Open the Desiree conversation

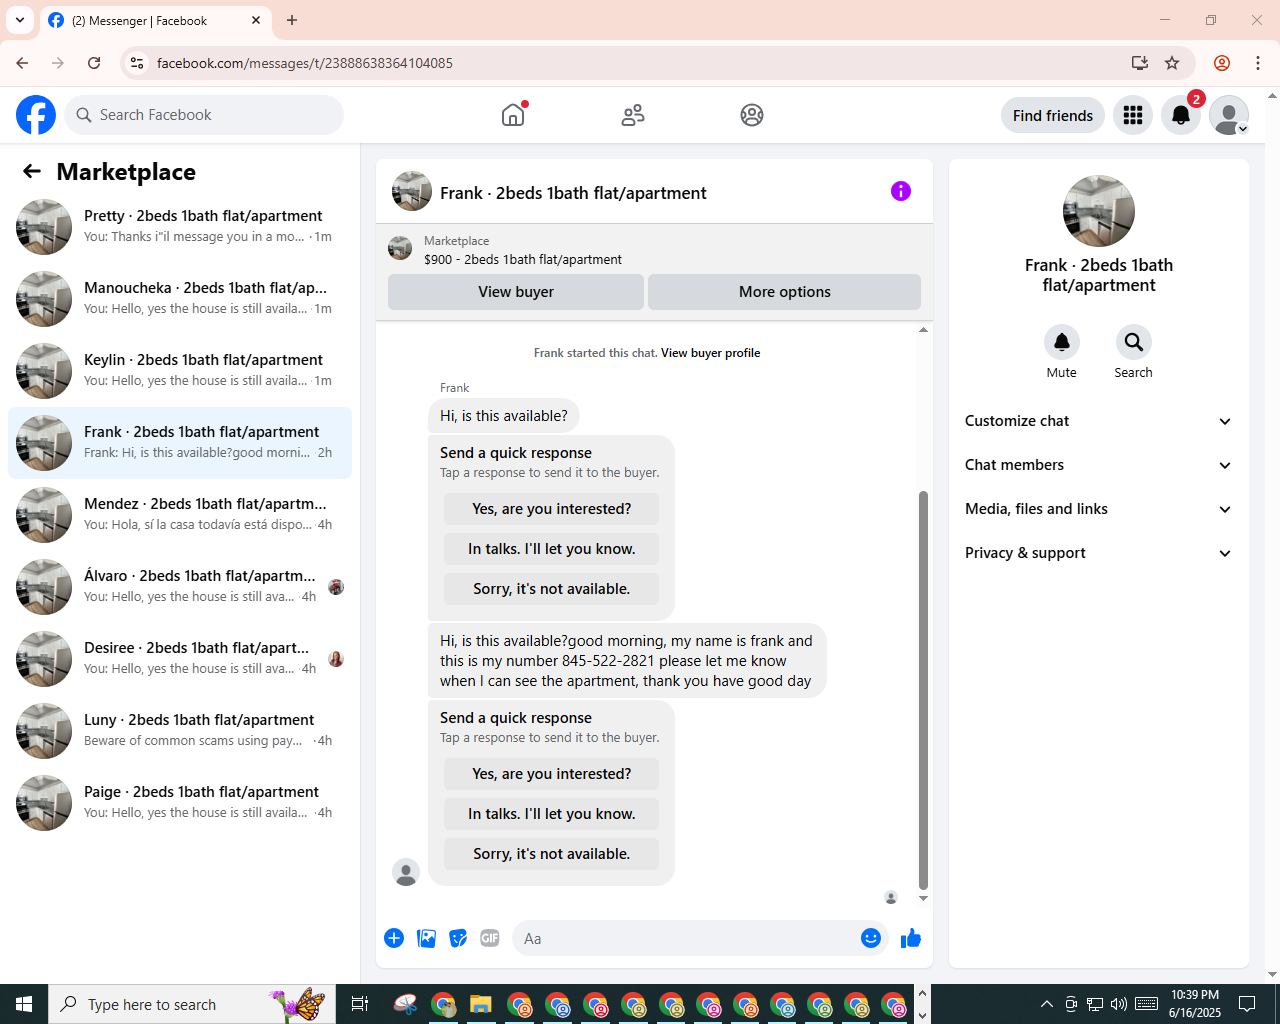(x=180, y=659)
